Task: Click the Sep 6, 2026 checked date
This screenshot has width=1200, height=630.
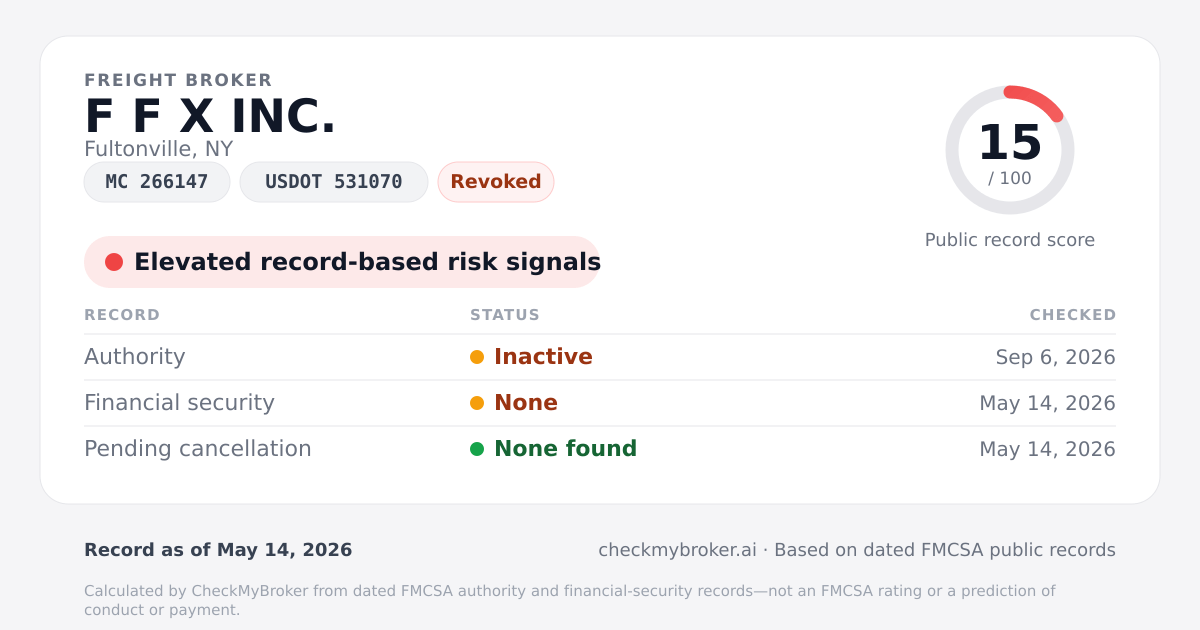Action: click(x=1056, y=357)
